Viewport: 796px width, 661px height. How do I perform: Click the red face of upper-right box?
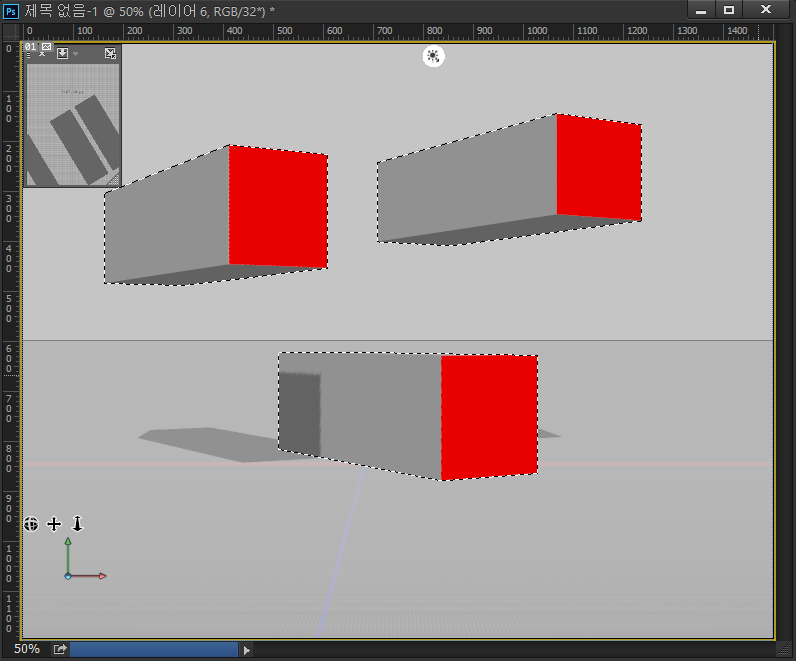click(x=598, y=168)
